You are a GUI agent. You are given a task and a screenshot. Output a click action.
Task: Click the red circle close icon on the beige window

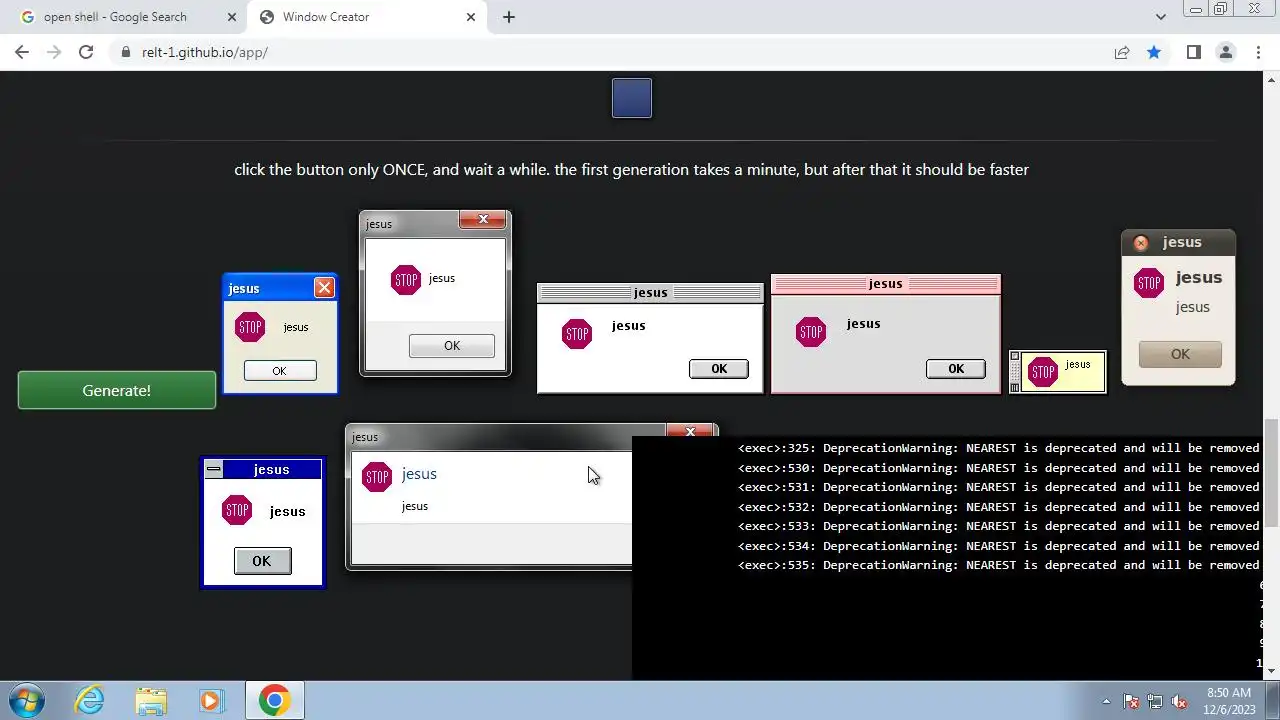click(x=1141, y=243)
